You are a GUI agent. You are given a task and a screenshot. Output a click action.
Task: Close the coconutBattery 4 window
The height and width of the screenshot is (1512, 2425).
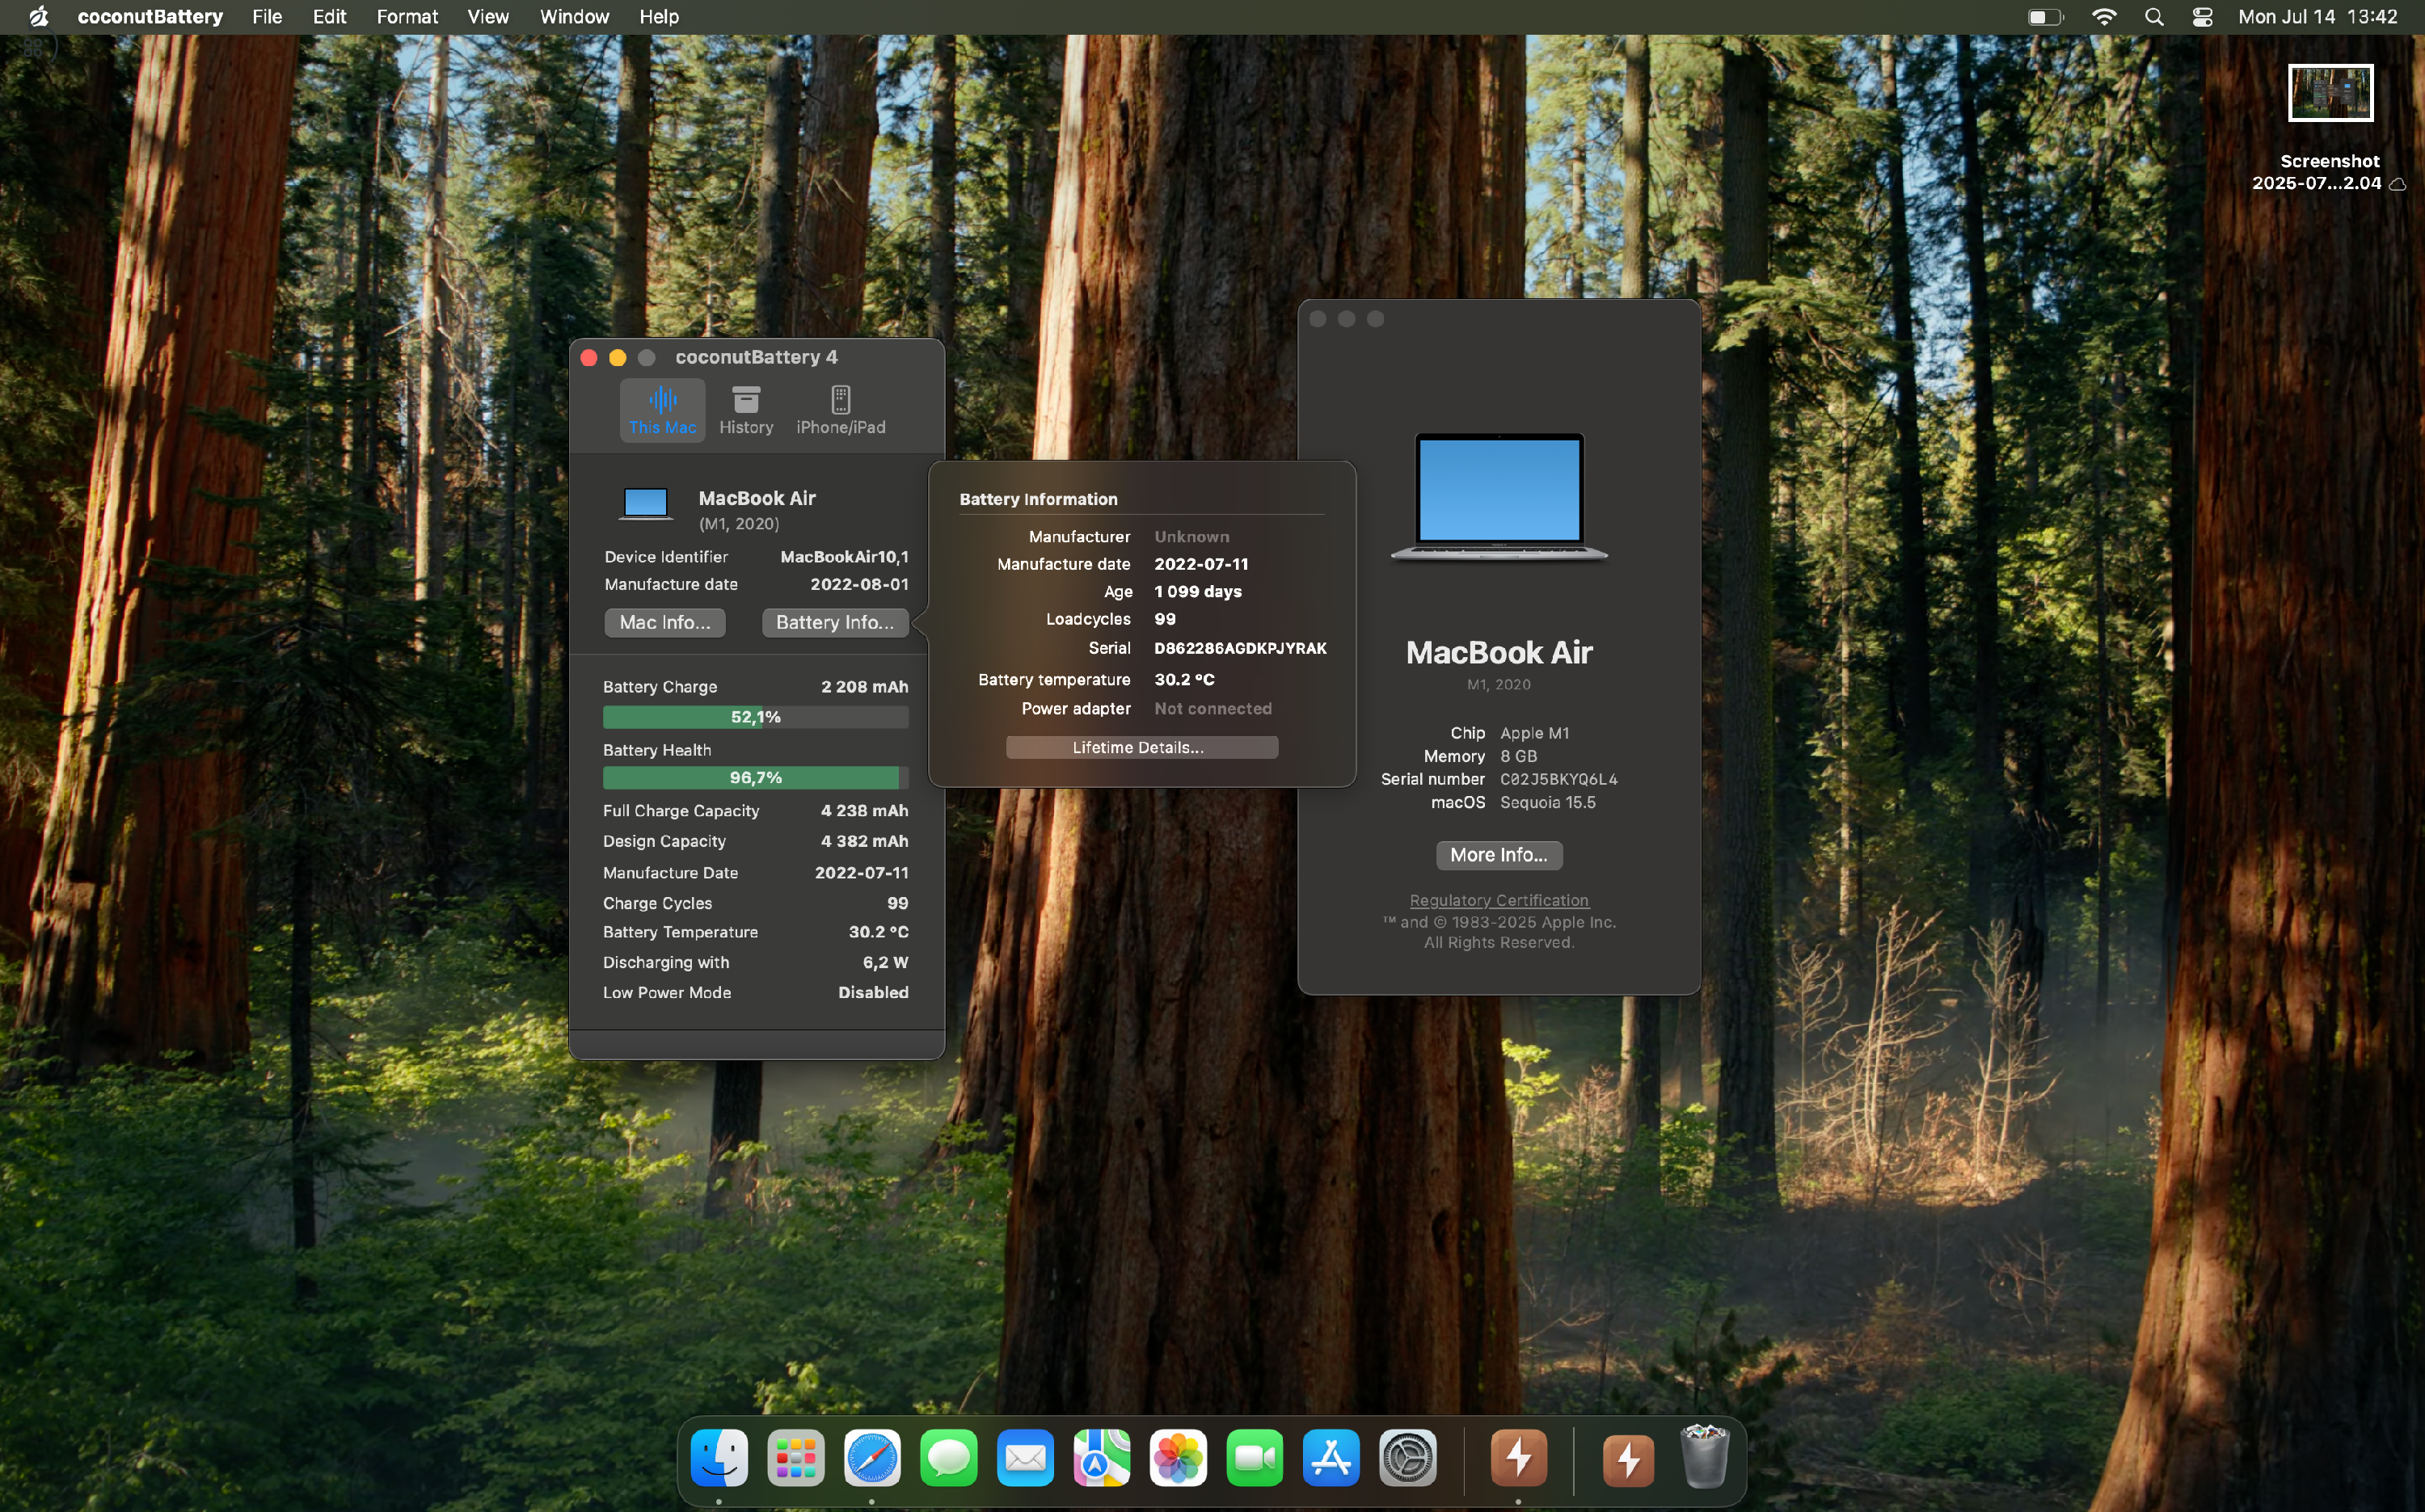tap(589, 358)
